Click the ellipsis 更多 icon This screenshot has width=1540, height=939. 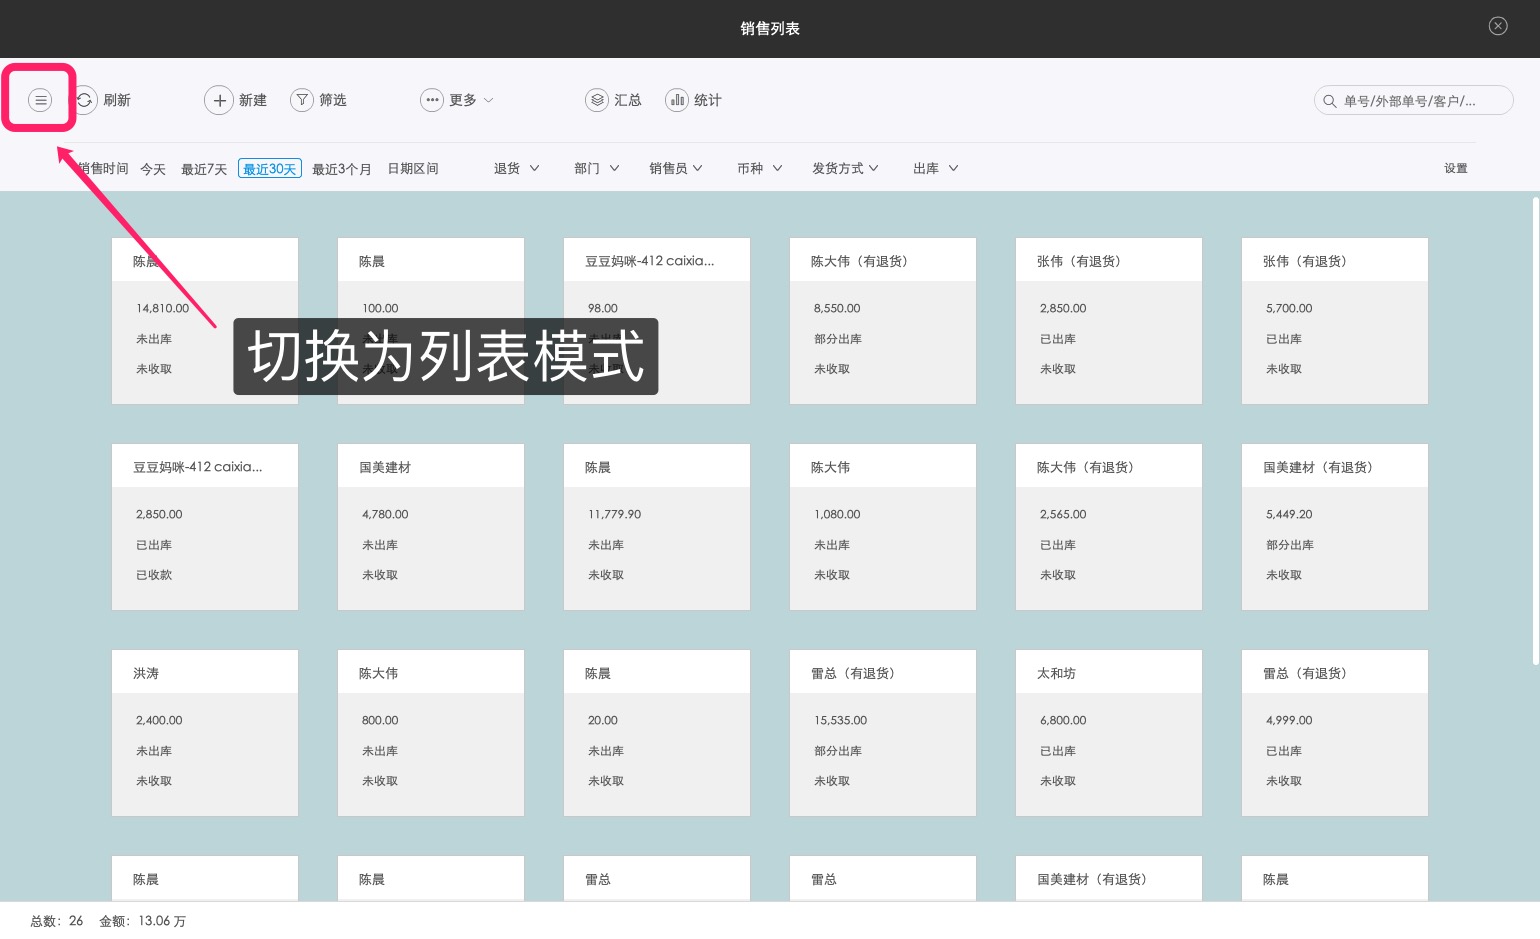click(432, 100)
